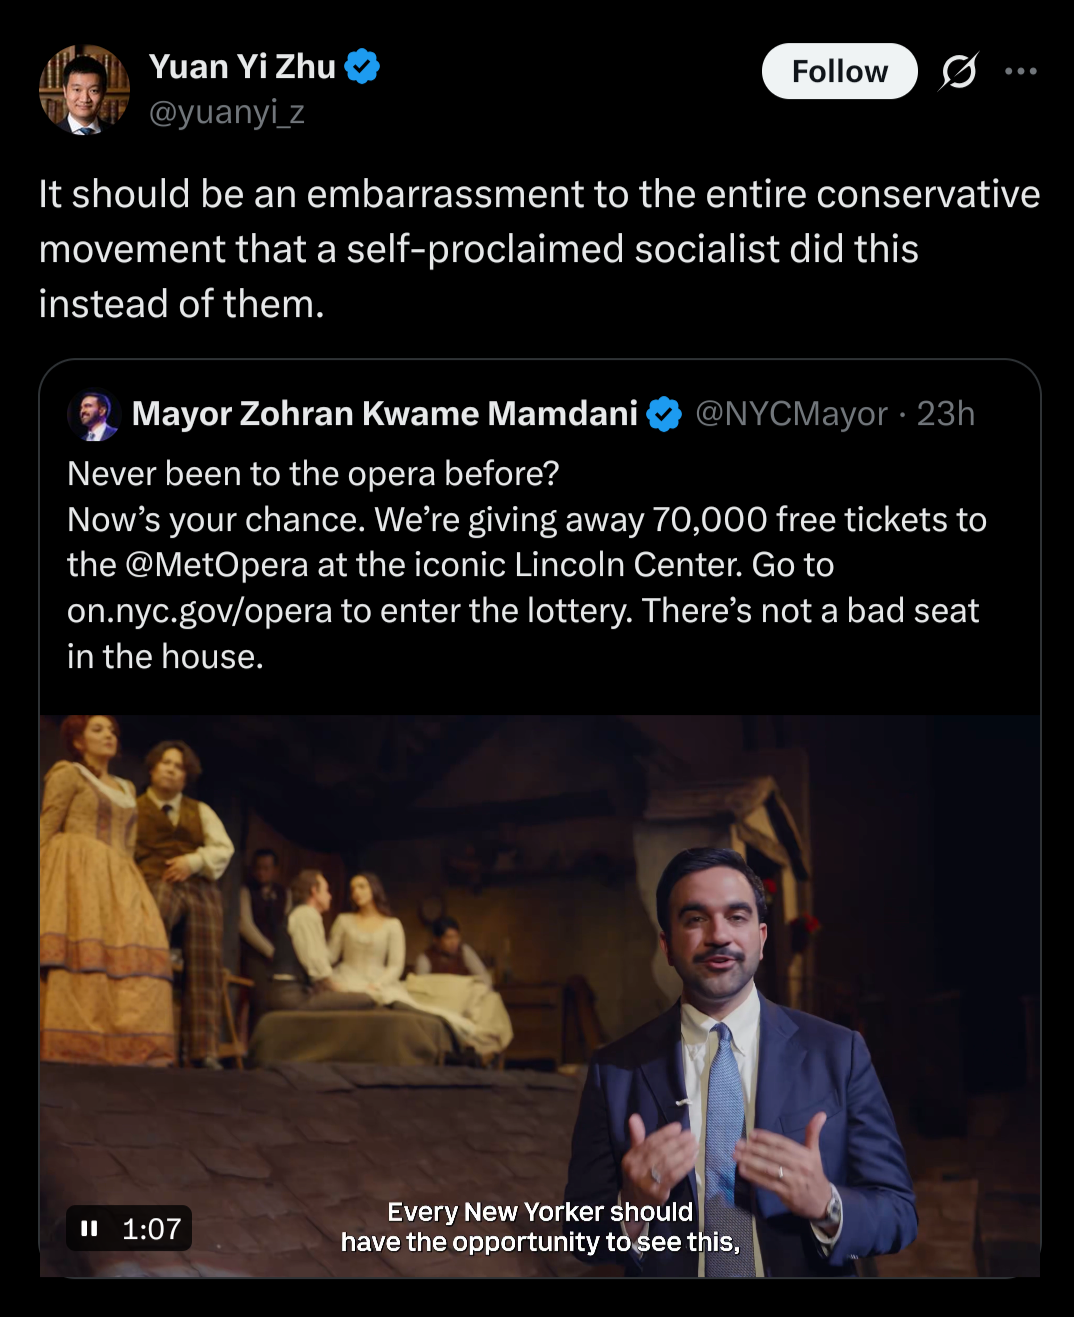
Task: Click the Mayor's verified checkmark badge
Action: pos(664,414)
